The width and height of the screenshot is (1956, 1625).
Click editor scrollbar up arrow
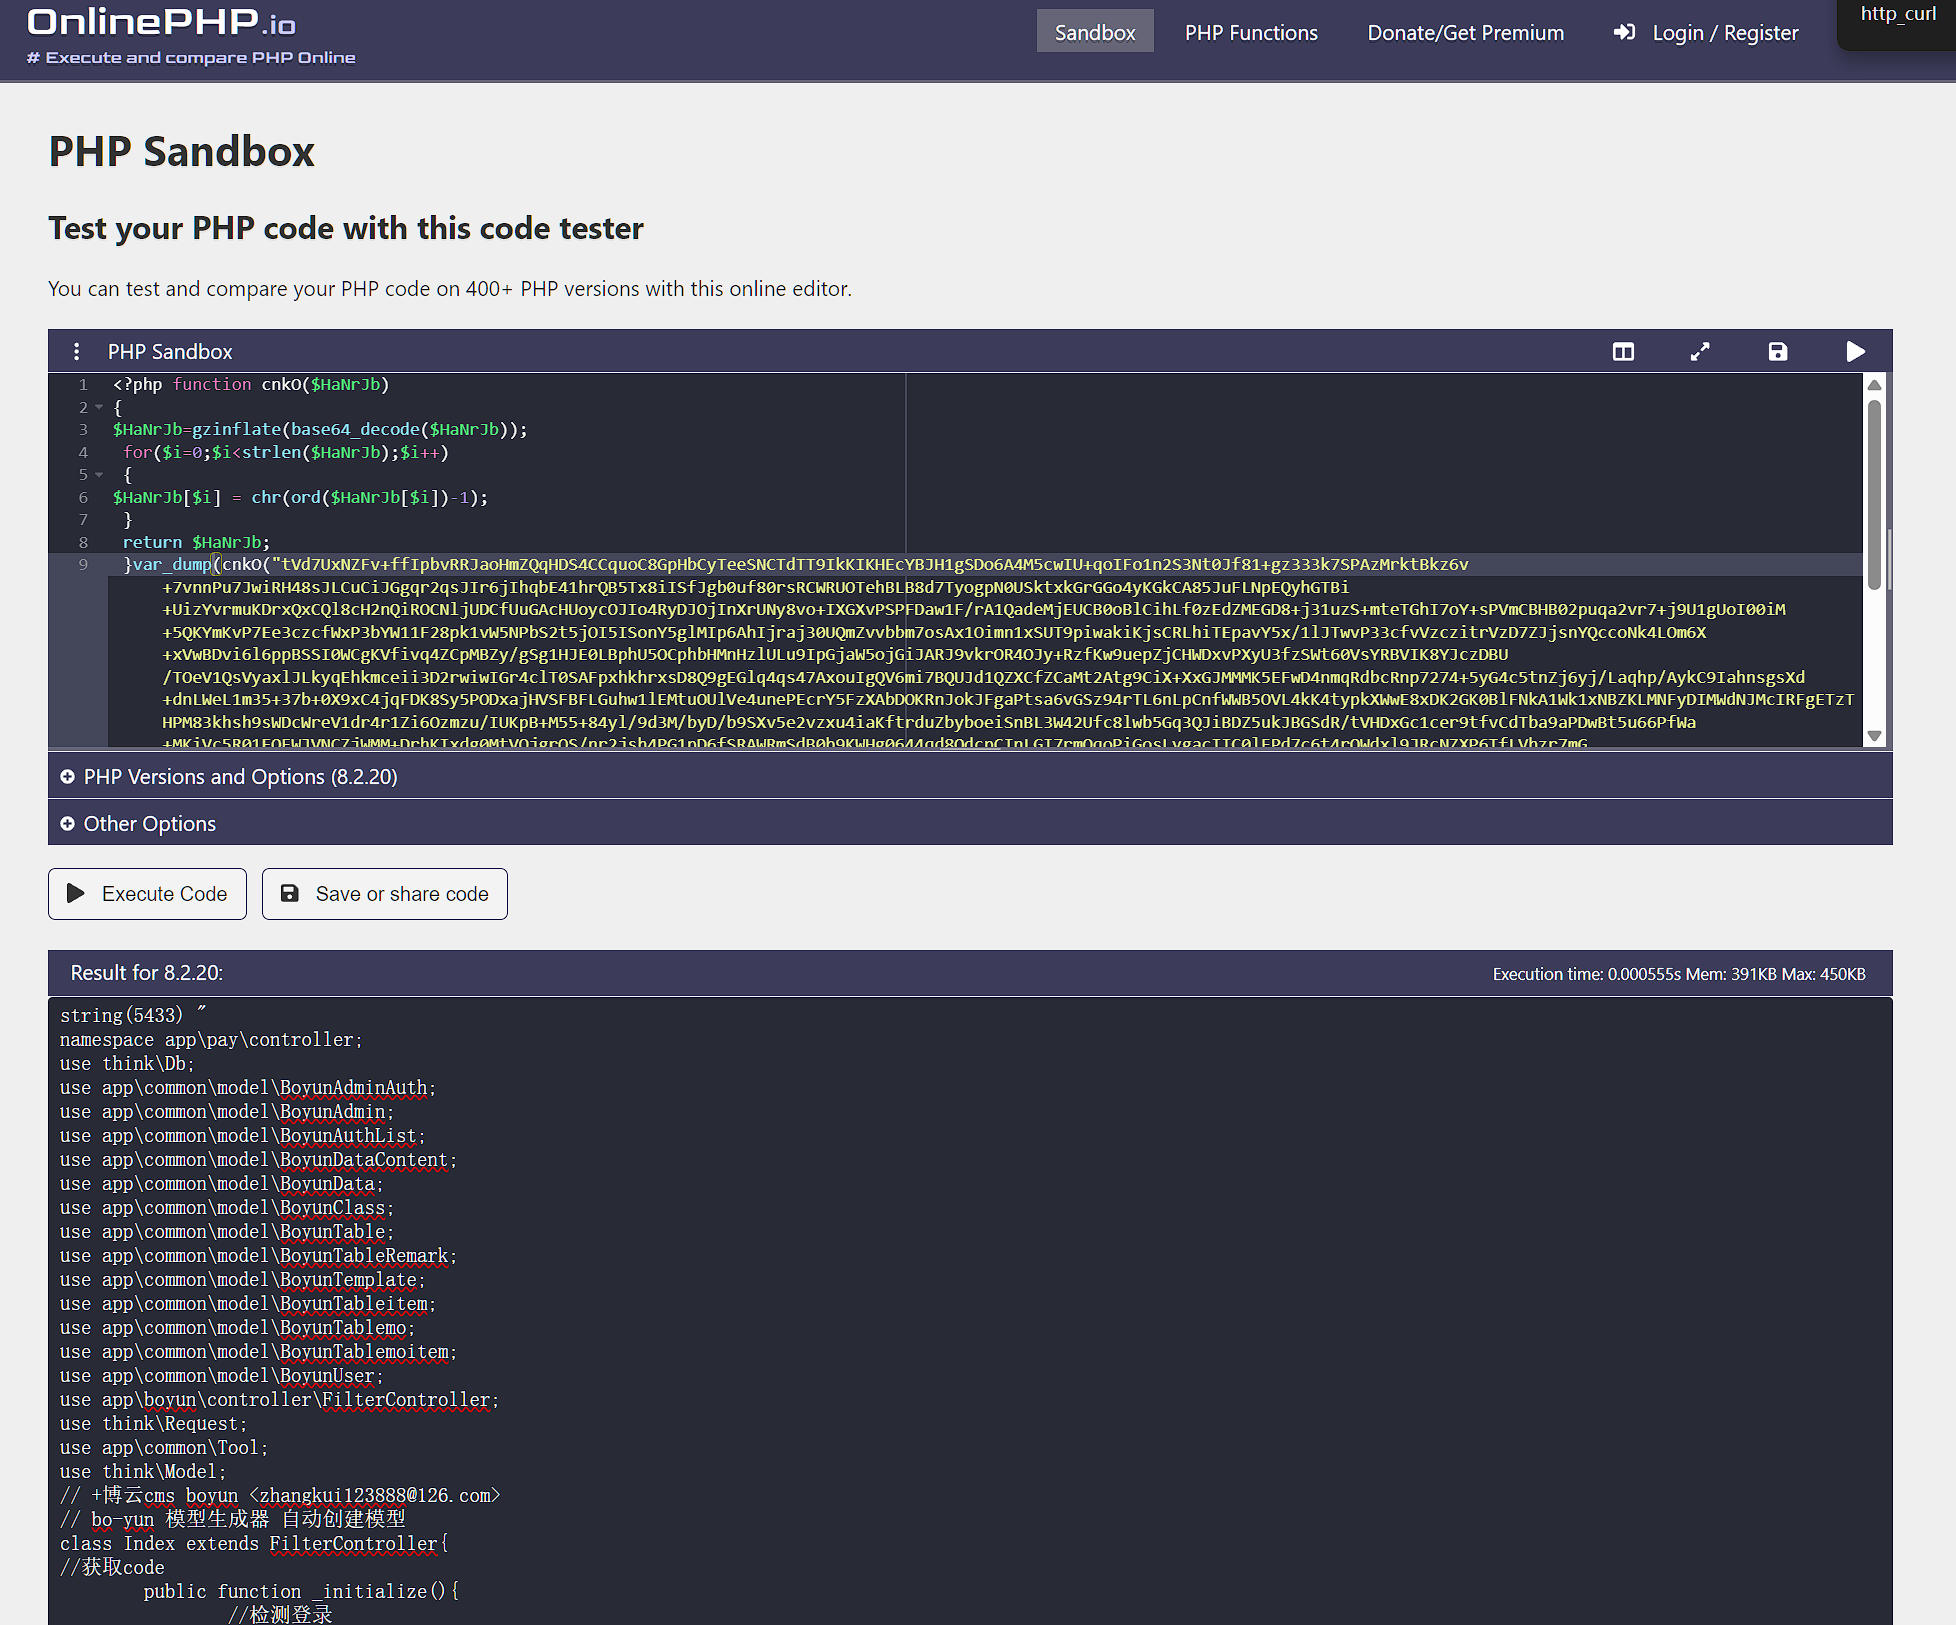click(x=1875, y=385)
